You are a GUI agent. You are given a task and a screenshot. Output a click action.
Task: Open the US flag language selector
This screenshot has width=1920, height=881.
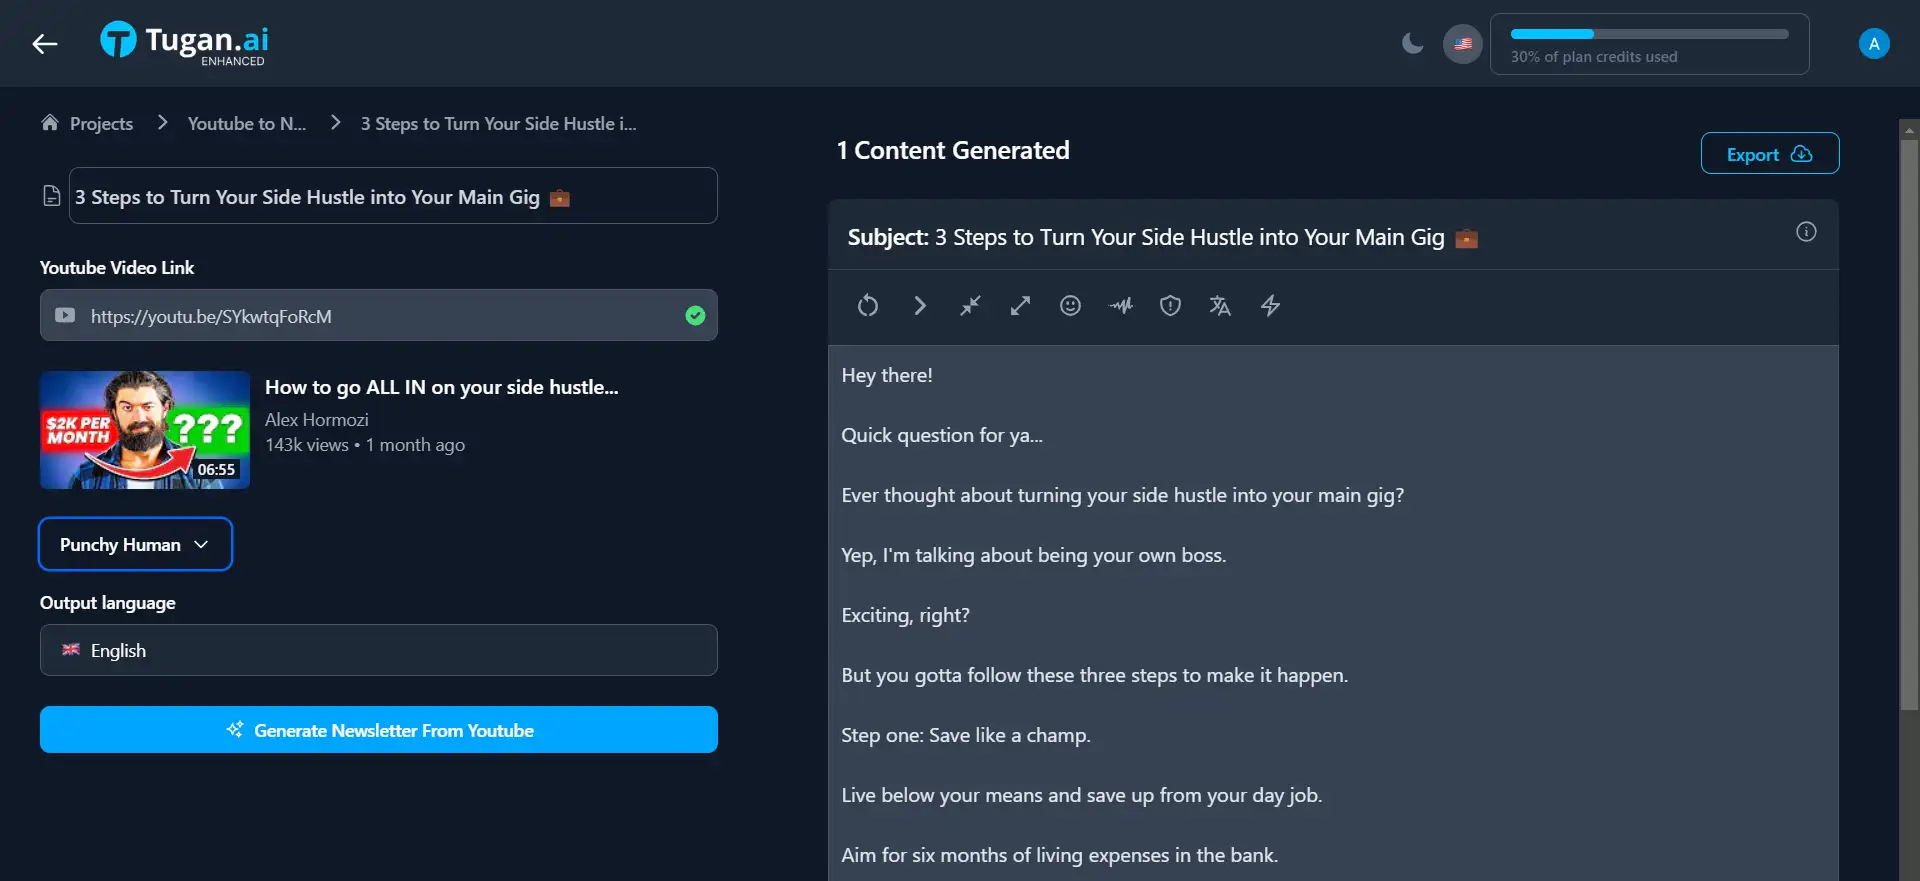[x=1462, y=44]
